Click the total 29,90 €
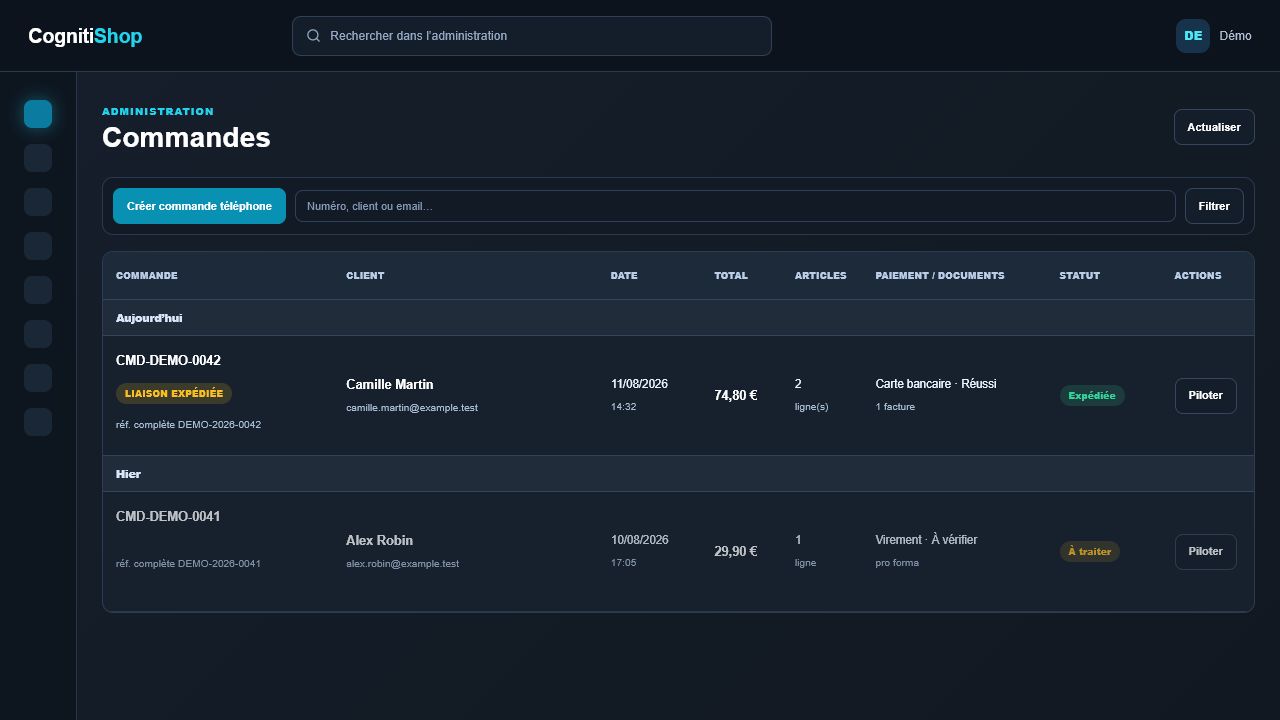Screen dimensions: 1280x720 [736, 552]
